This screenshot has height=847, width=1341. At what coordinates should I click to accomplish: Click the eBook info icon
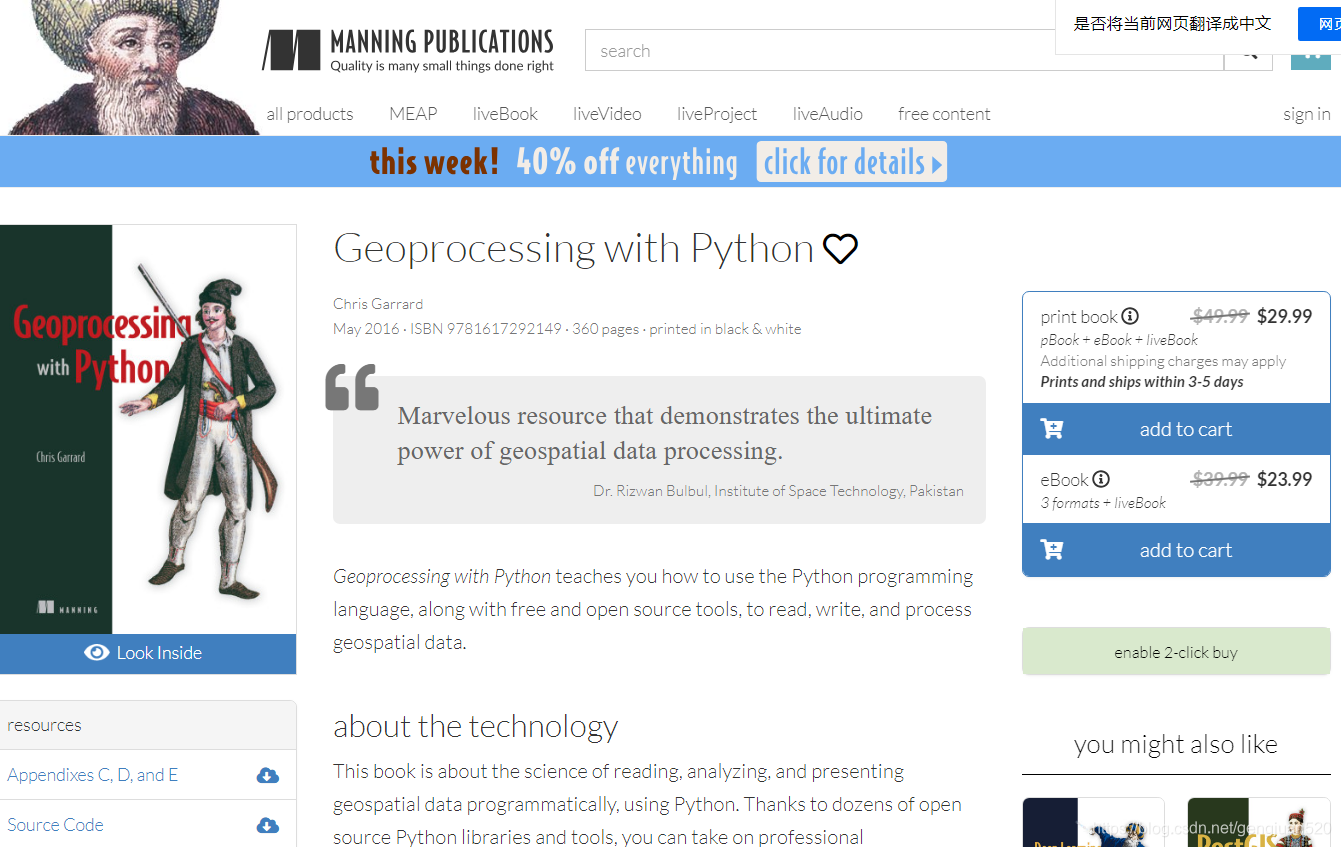1101,479
